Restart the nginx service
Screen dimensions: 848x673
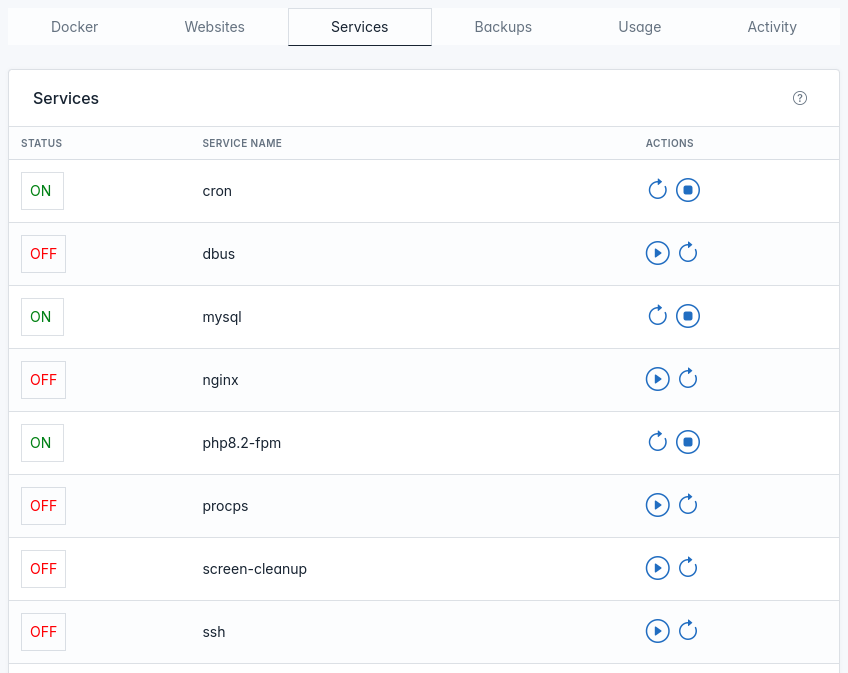688,379
